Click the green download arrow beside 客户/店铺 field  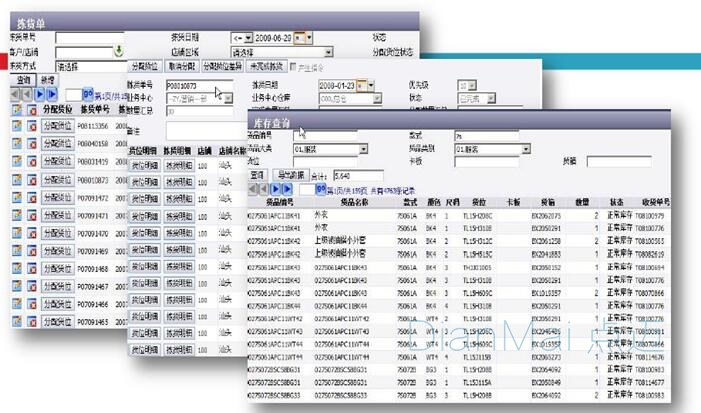[x=117, y=50]
